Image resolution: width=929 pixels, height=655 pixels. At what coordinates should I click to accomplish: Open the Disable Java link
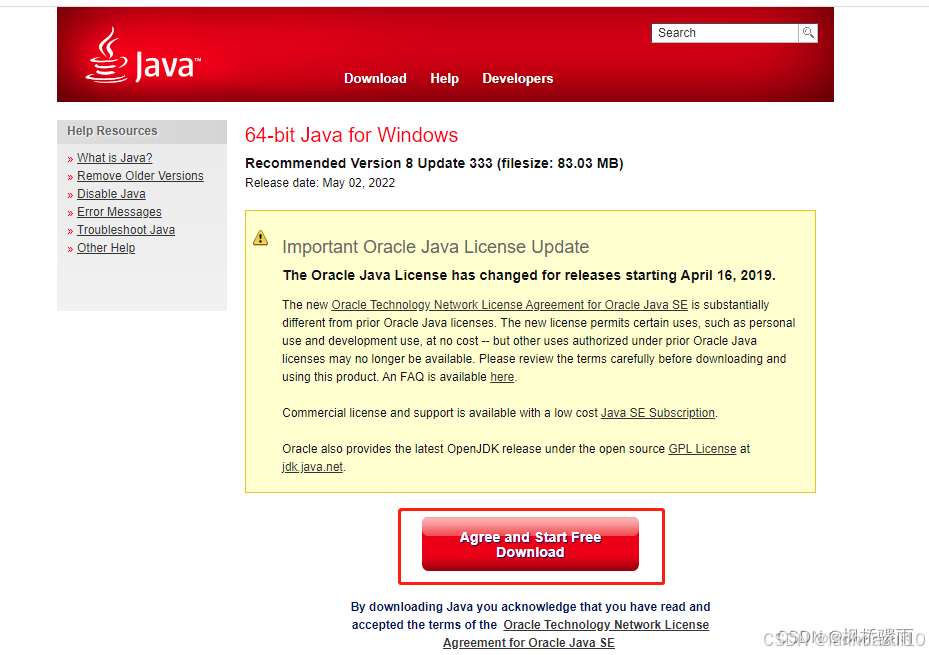tap(111, 194)
